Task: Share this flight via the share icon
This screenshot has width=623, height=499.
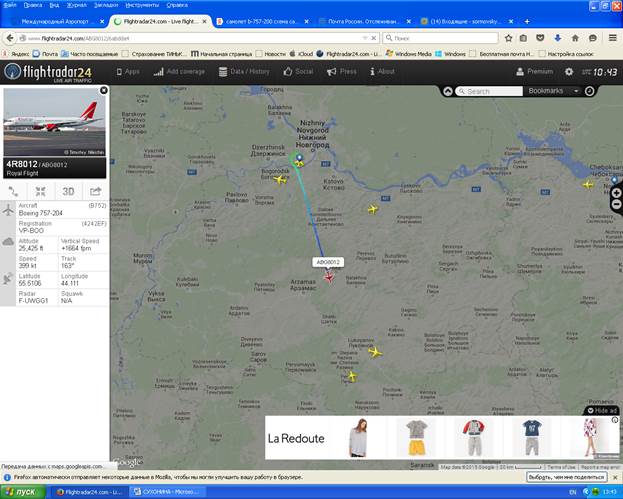Action: tap(95, 192)
